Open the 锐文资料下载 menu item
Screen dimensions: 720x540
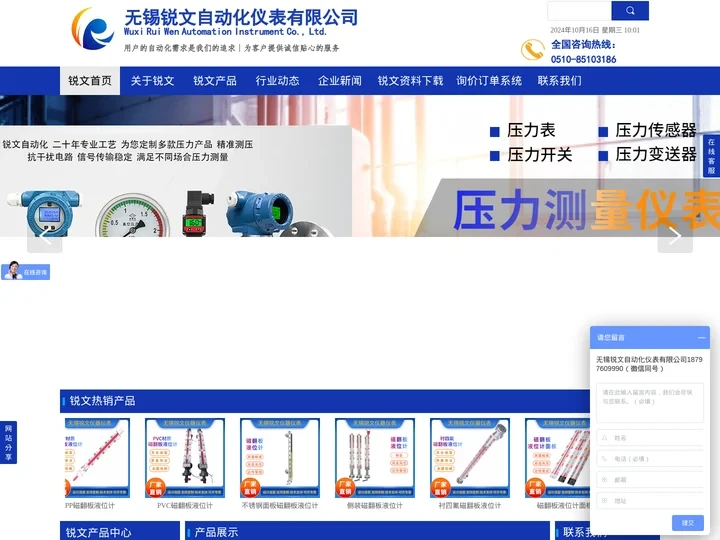coord(410,81)
